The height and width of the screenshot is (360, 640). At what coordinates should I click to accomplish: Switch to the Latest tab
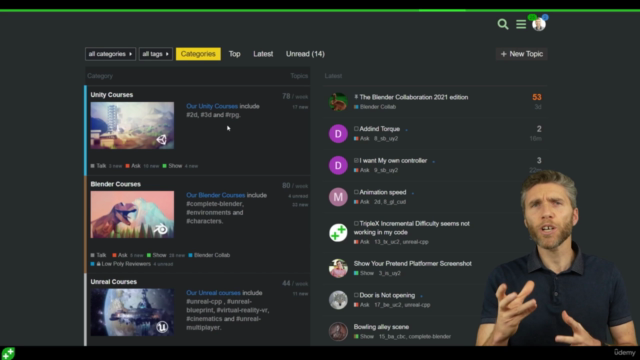pos(263,54)
